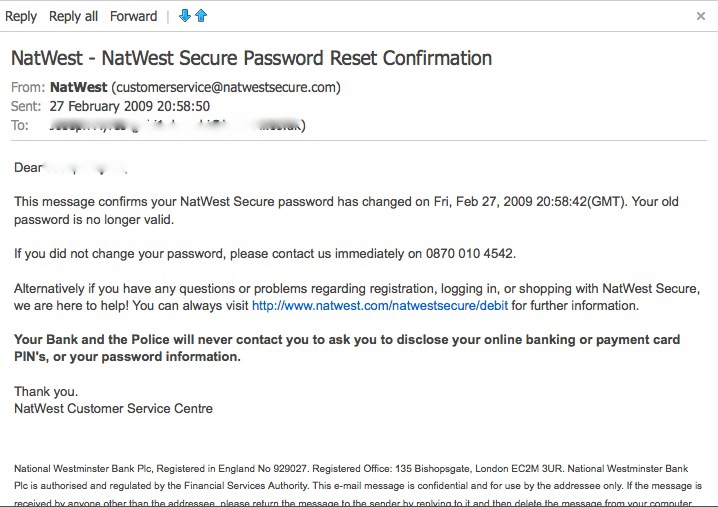Viewport: 718px width, 507px height.
Task: Click the NatWest Customer Service Centre signature
Action: click(113, 408)
